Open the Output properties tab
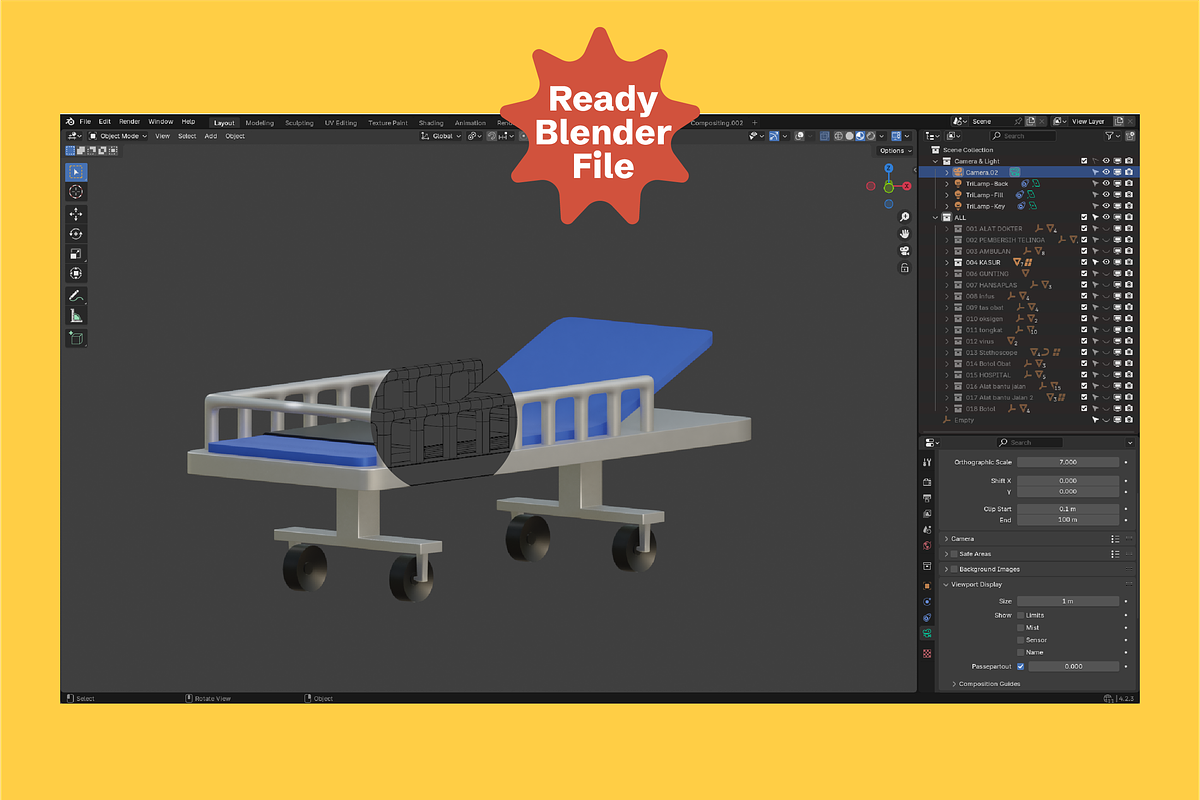Screen dimensions: 1200x800 pyautogui.click(x=928, y=497)
